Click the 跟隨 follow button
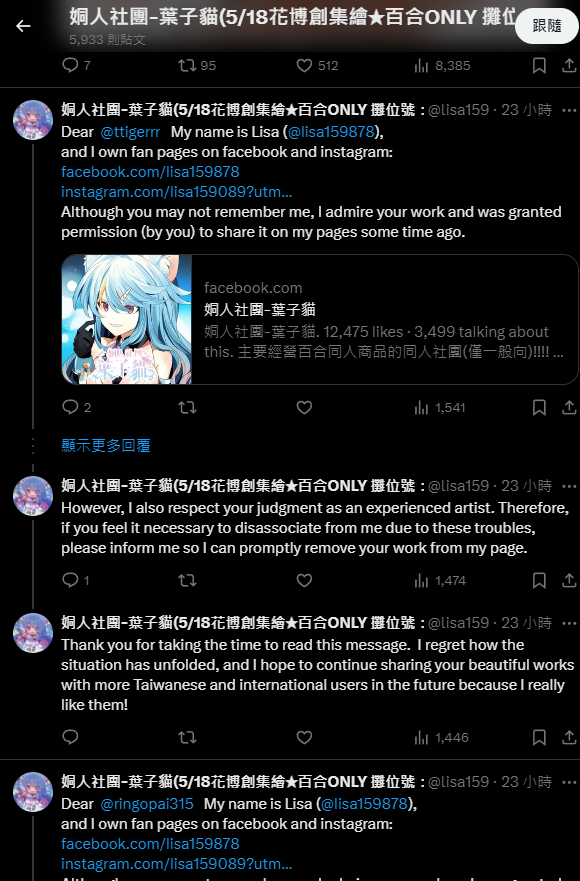This screenshot has width=580, height=881. click(x=547, y=26)
